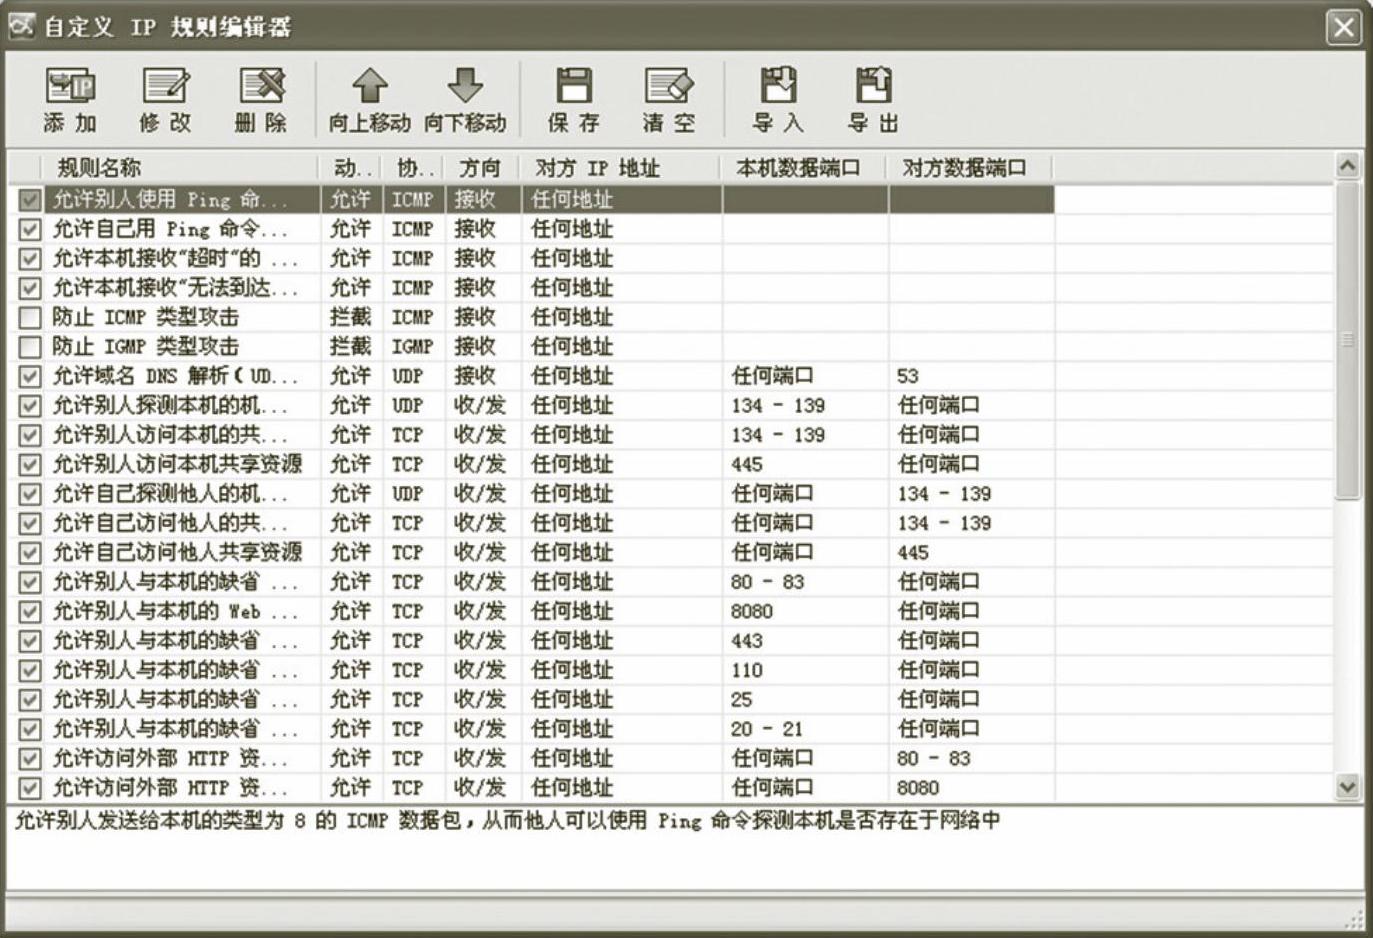Click the remote port cell showing 53

click(x=907, y=376)
